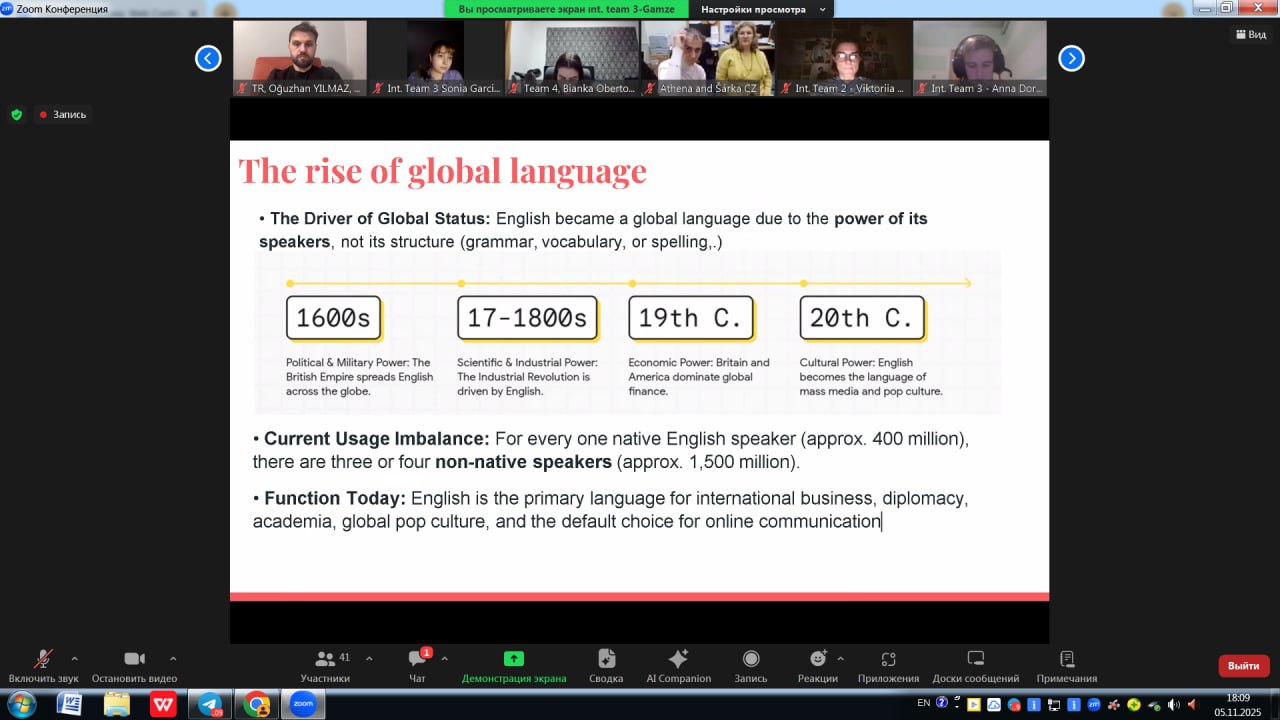This screenshot has width=1280, height=720.
Task: Open Notes (Примечания)
Action: [x=1066, y=659]
